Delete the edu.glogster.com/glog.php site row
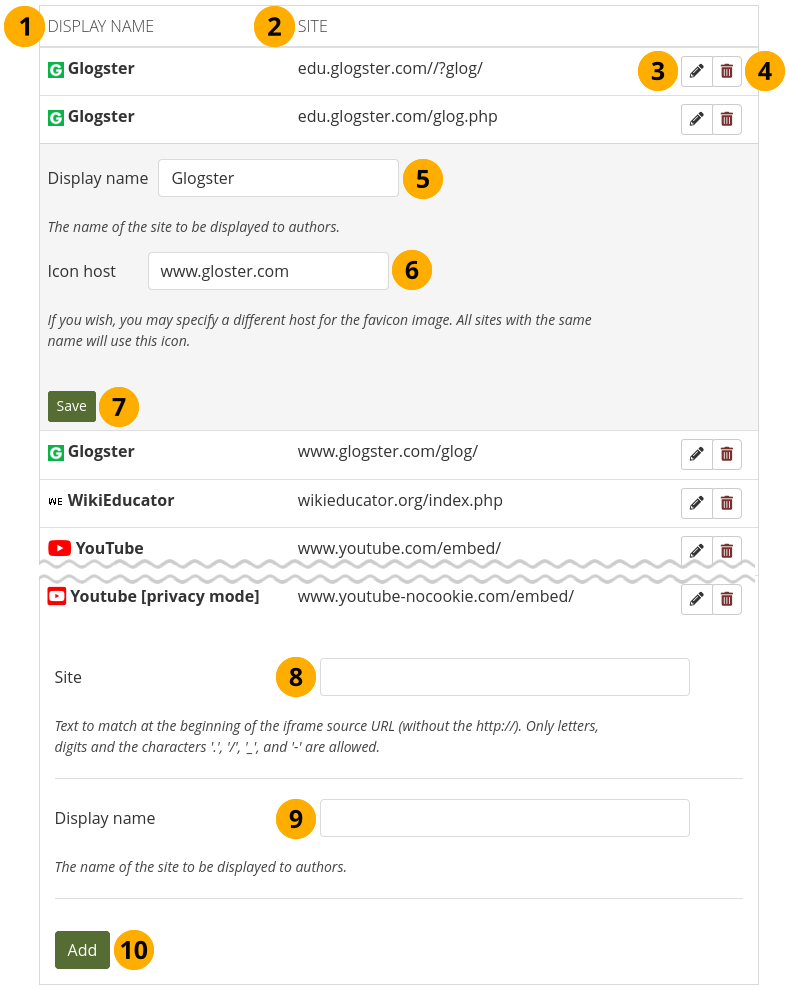 coord(727,119)
